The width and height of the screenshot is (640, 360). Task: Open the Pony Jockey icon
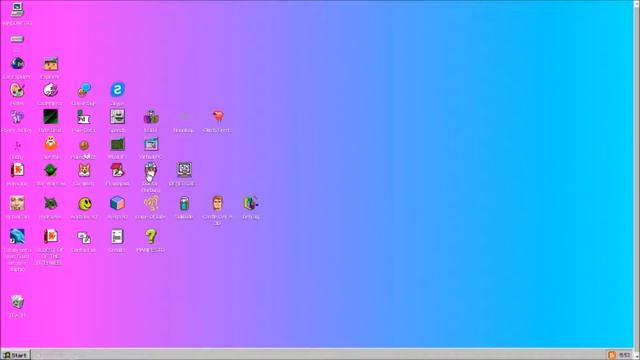(x=17, y=117)
